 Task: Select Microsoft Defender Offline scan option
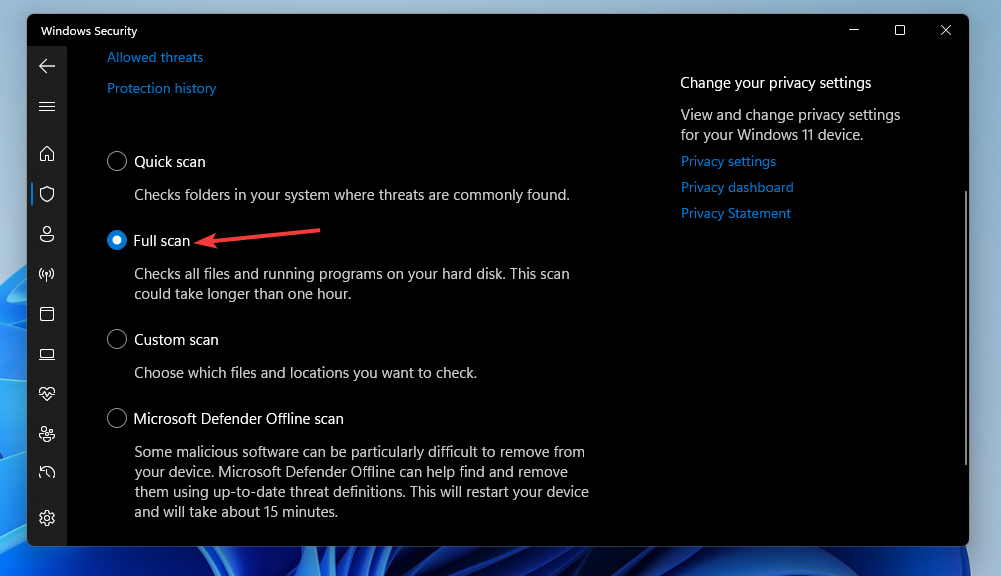117,418
